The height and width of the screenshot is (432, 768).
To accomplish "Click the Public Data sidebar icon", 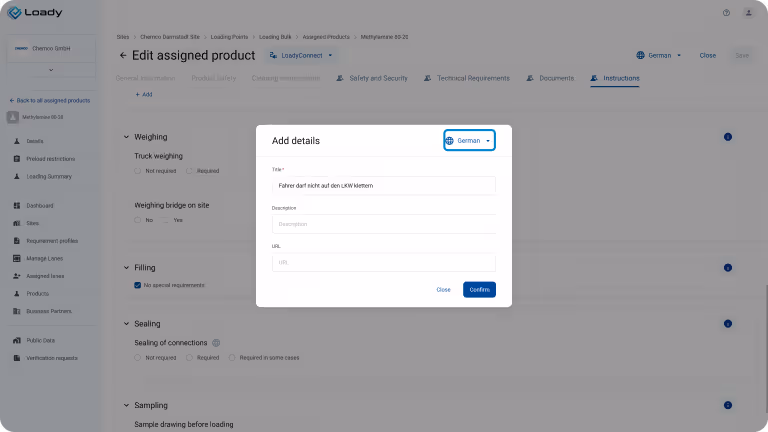I will [x=17, y=340].
